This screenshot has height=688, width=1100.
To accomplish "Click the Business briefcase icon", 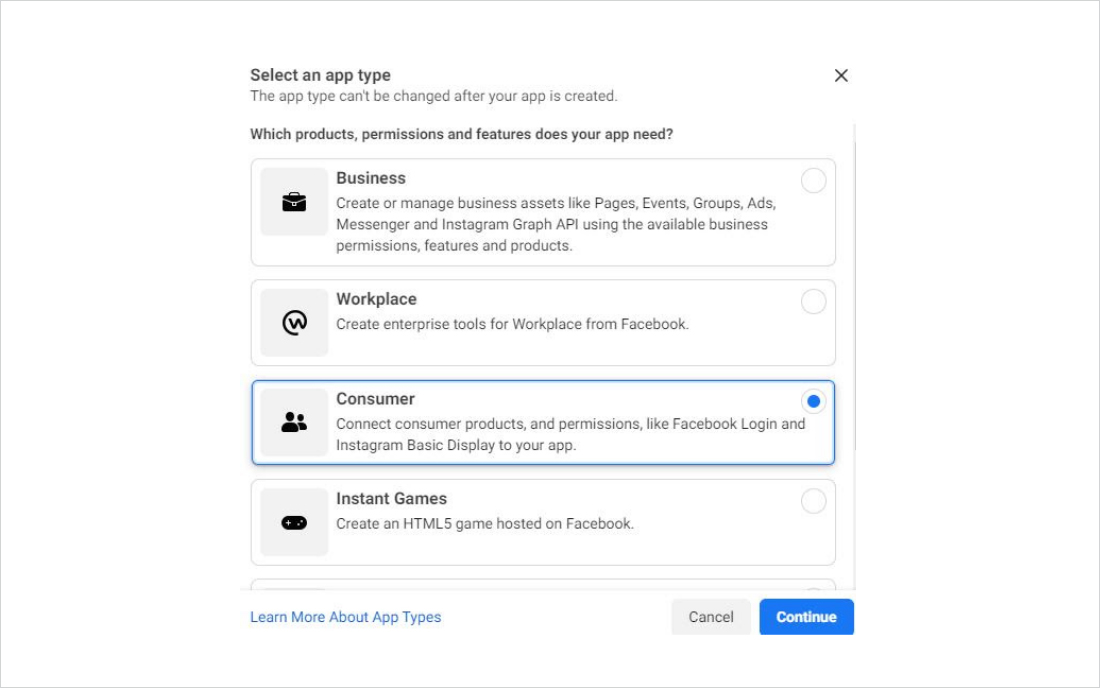I will point(294,202).
